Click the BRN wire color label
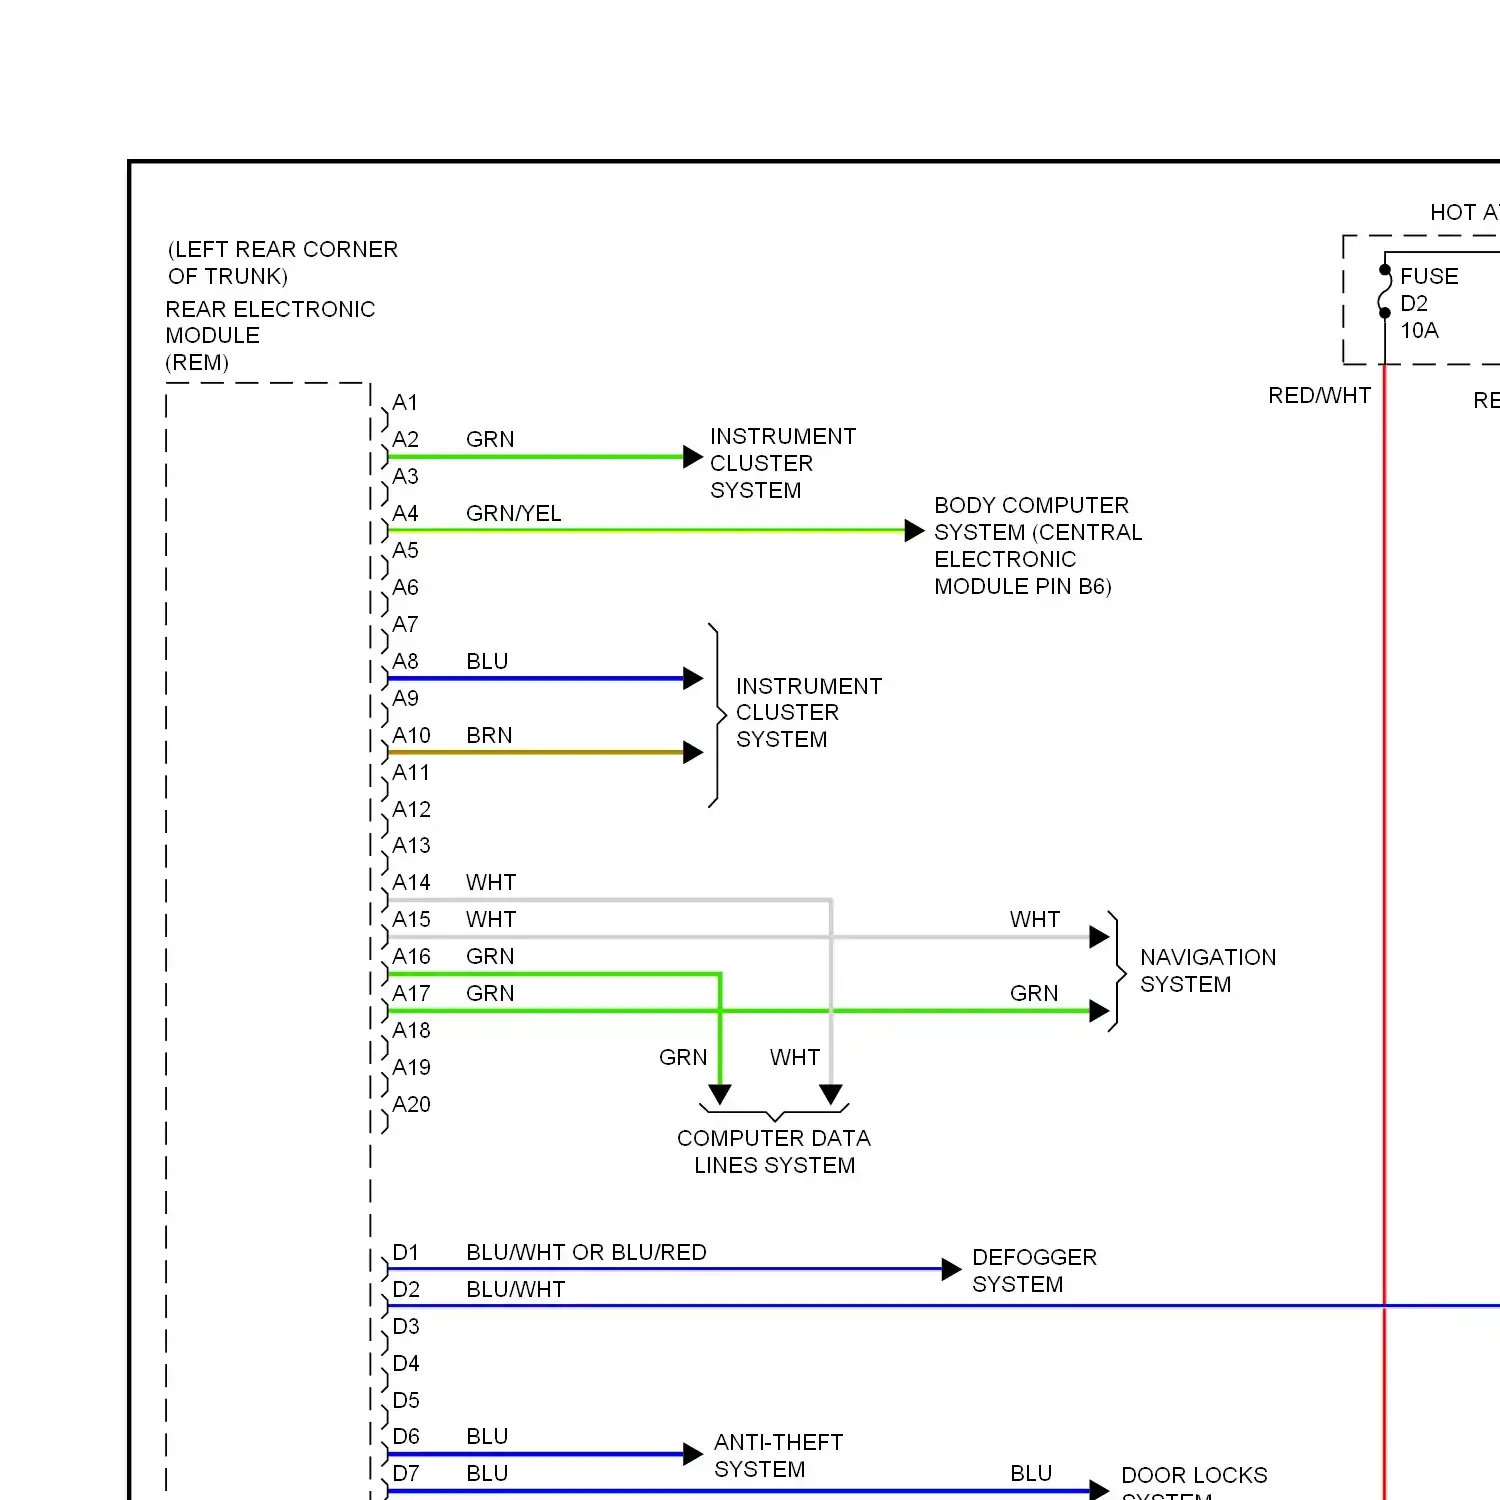This screenshot has height=1500, width=1500. tap(489, 735)
